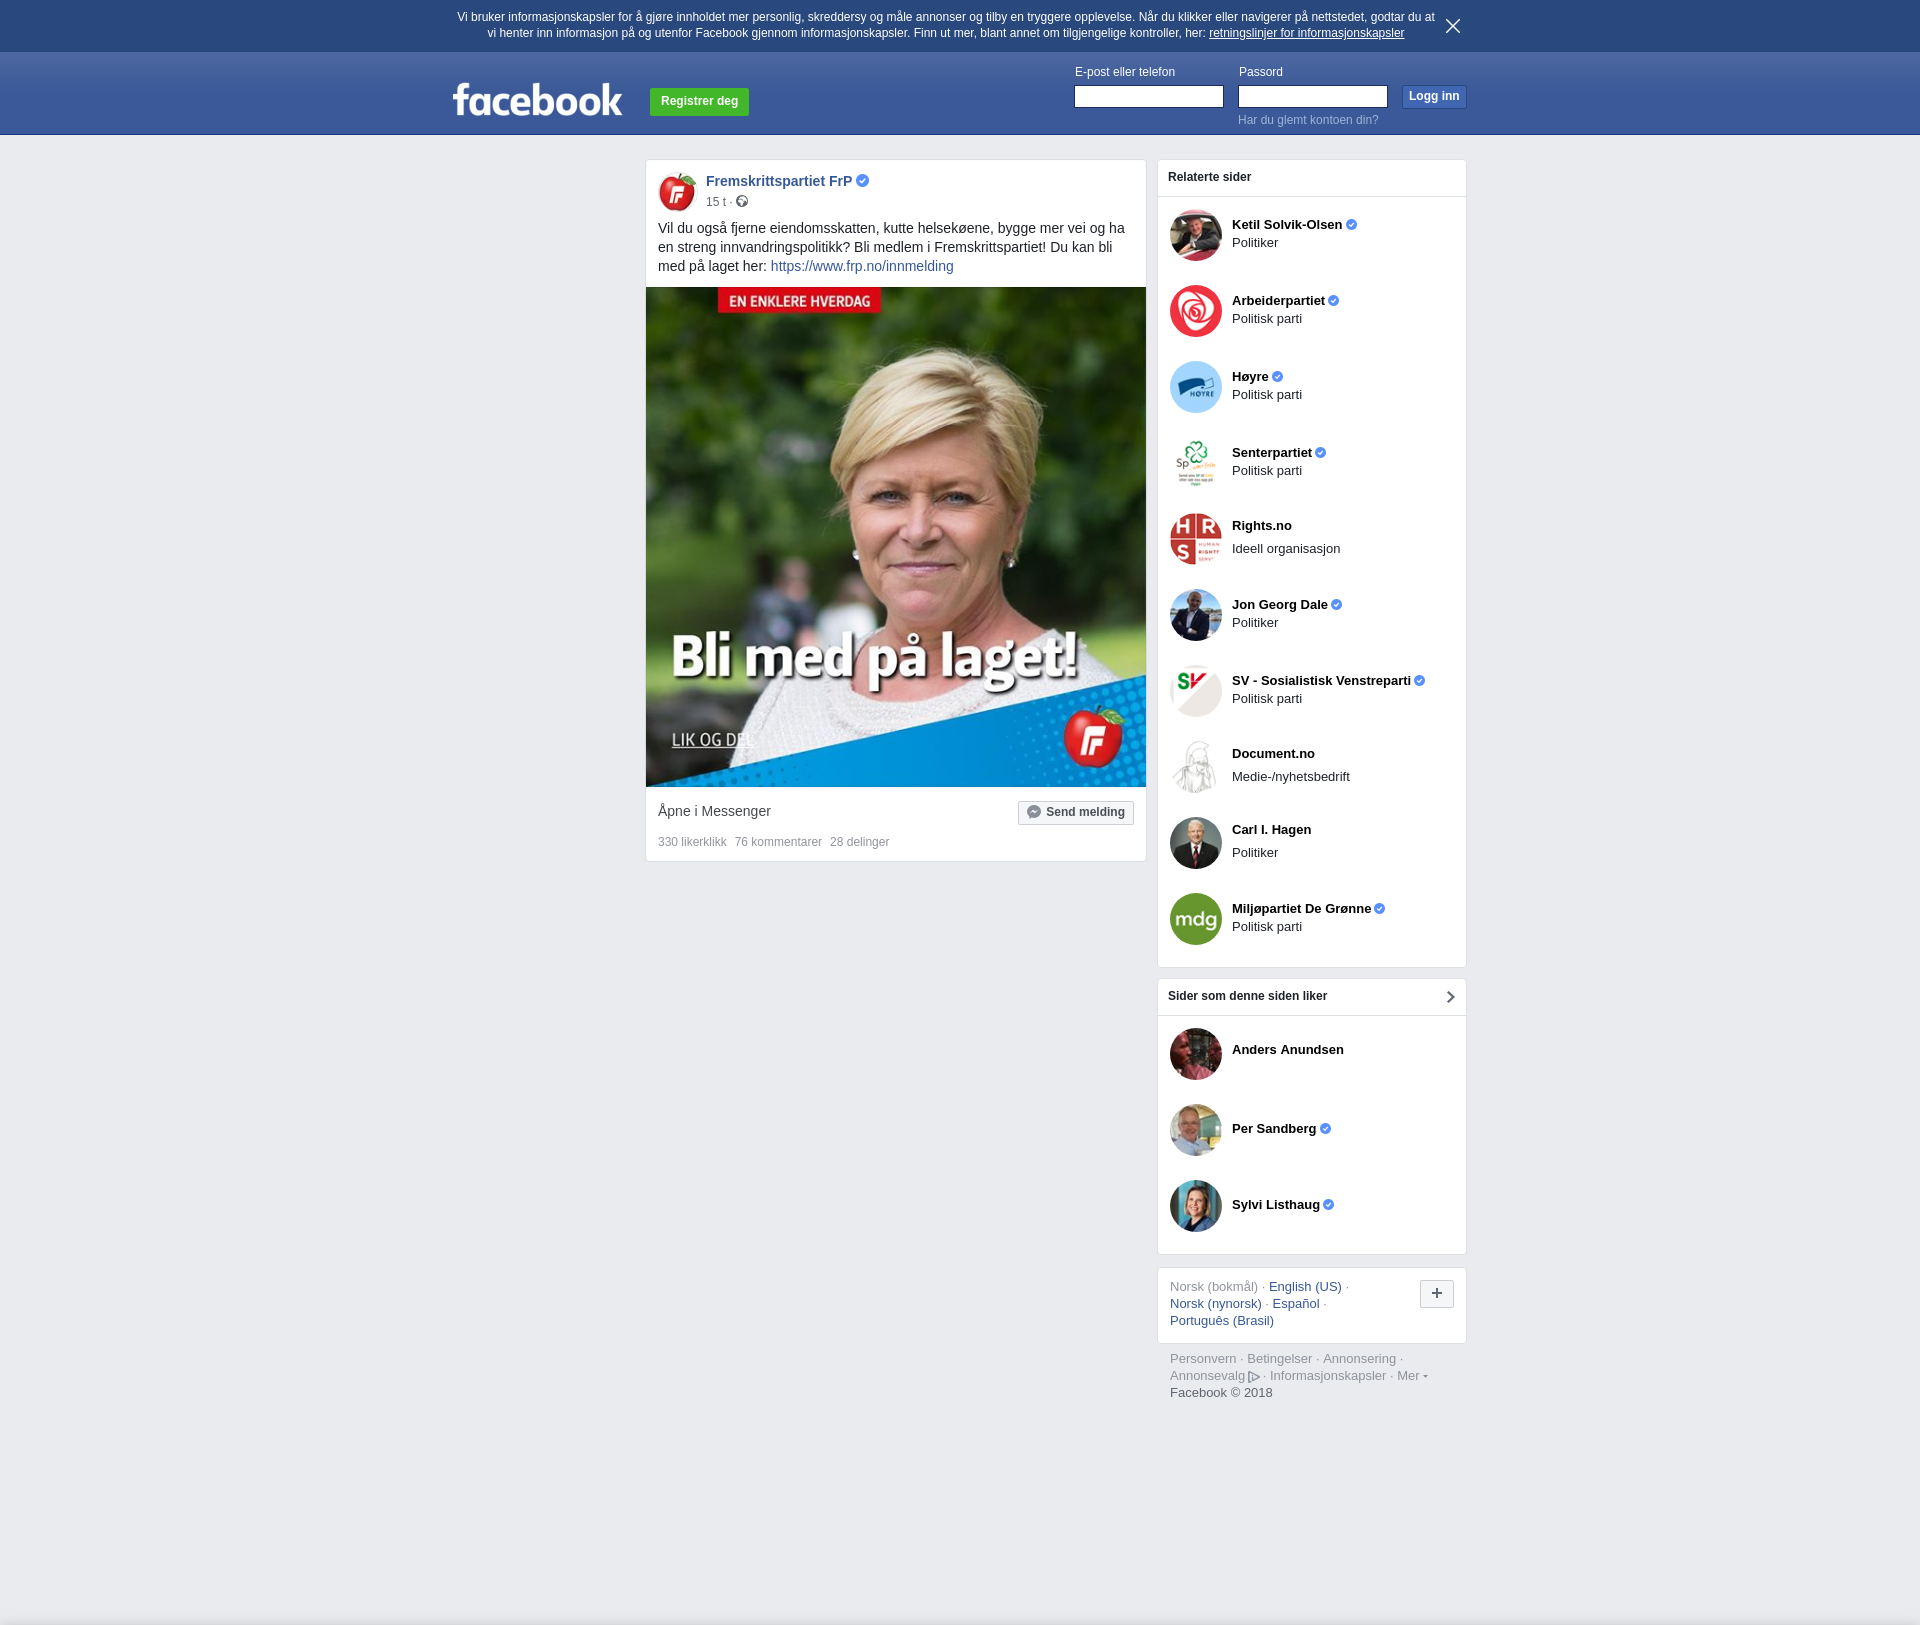Click the Document.no sketch avatar
The height and width of the screenshot is (1625, 1920).
[1196, 767]
